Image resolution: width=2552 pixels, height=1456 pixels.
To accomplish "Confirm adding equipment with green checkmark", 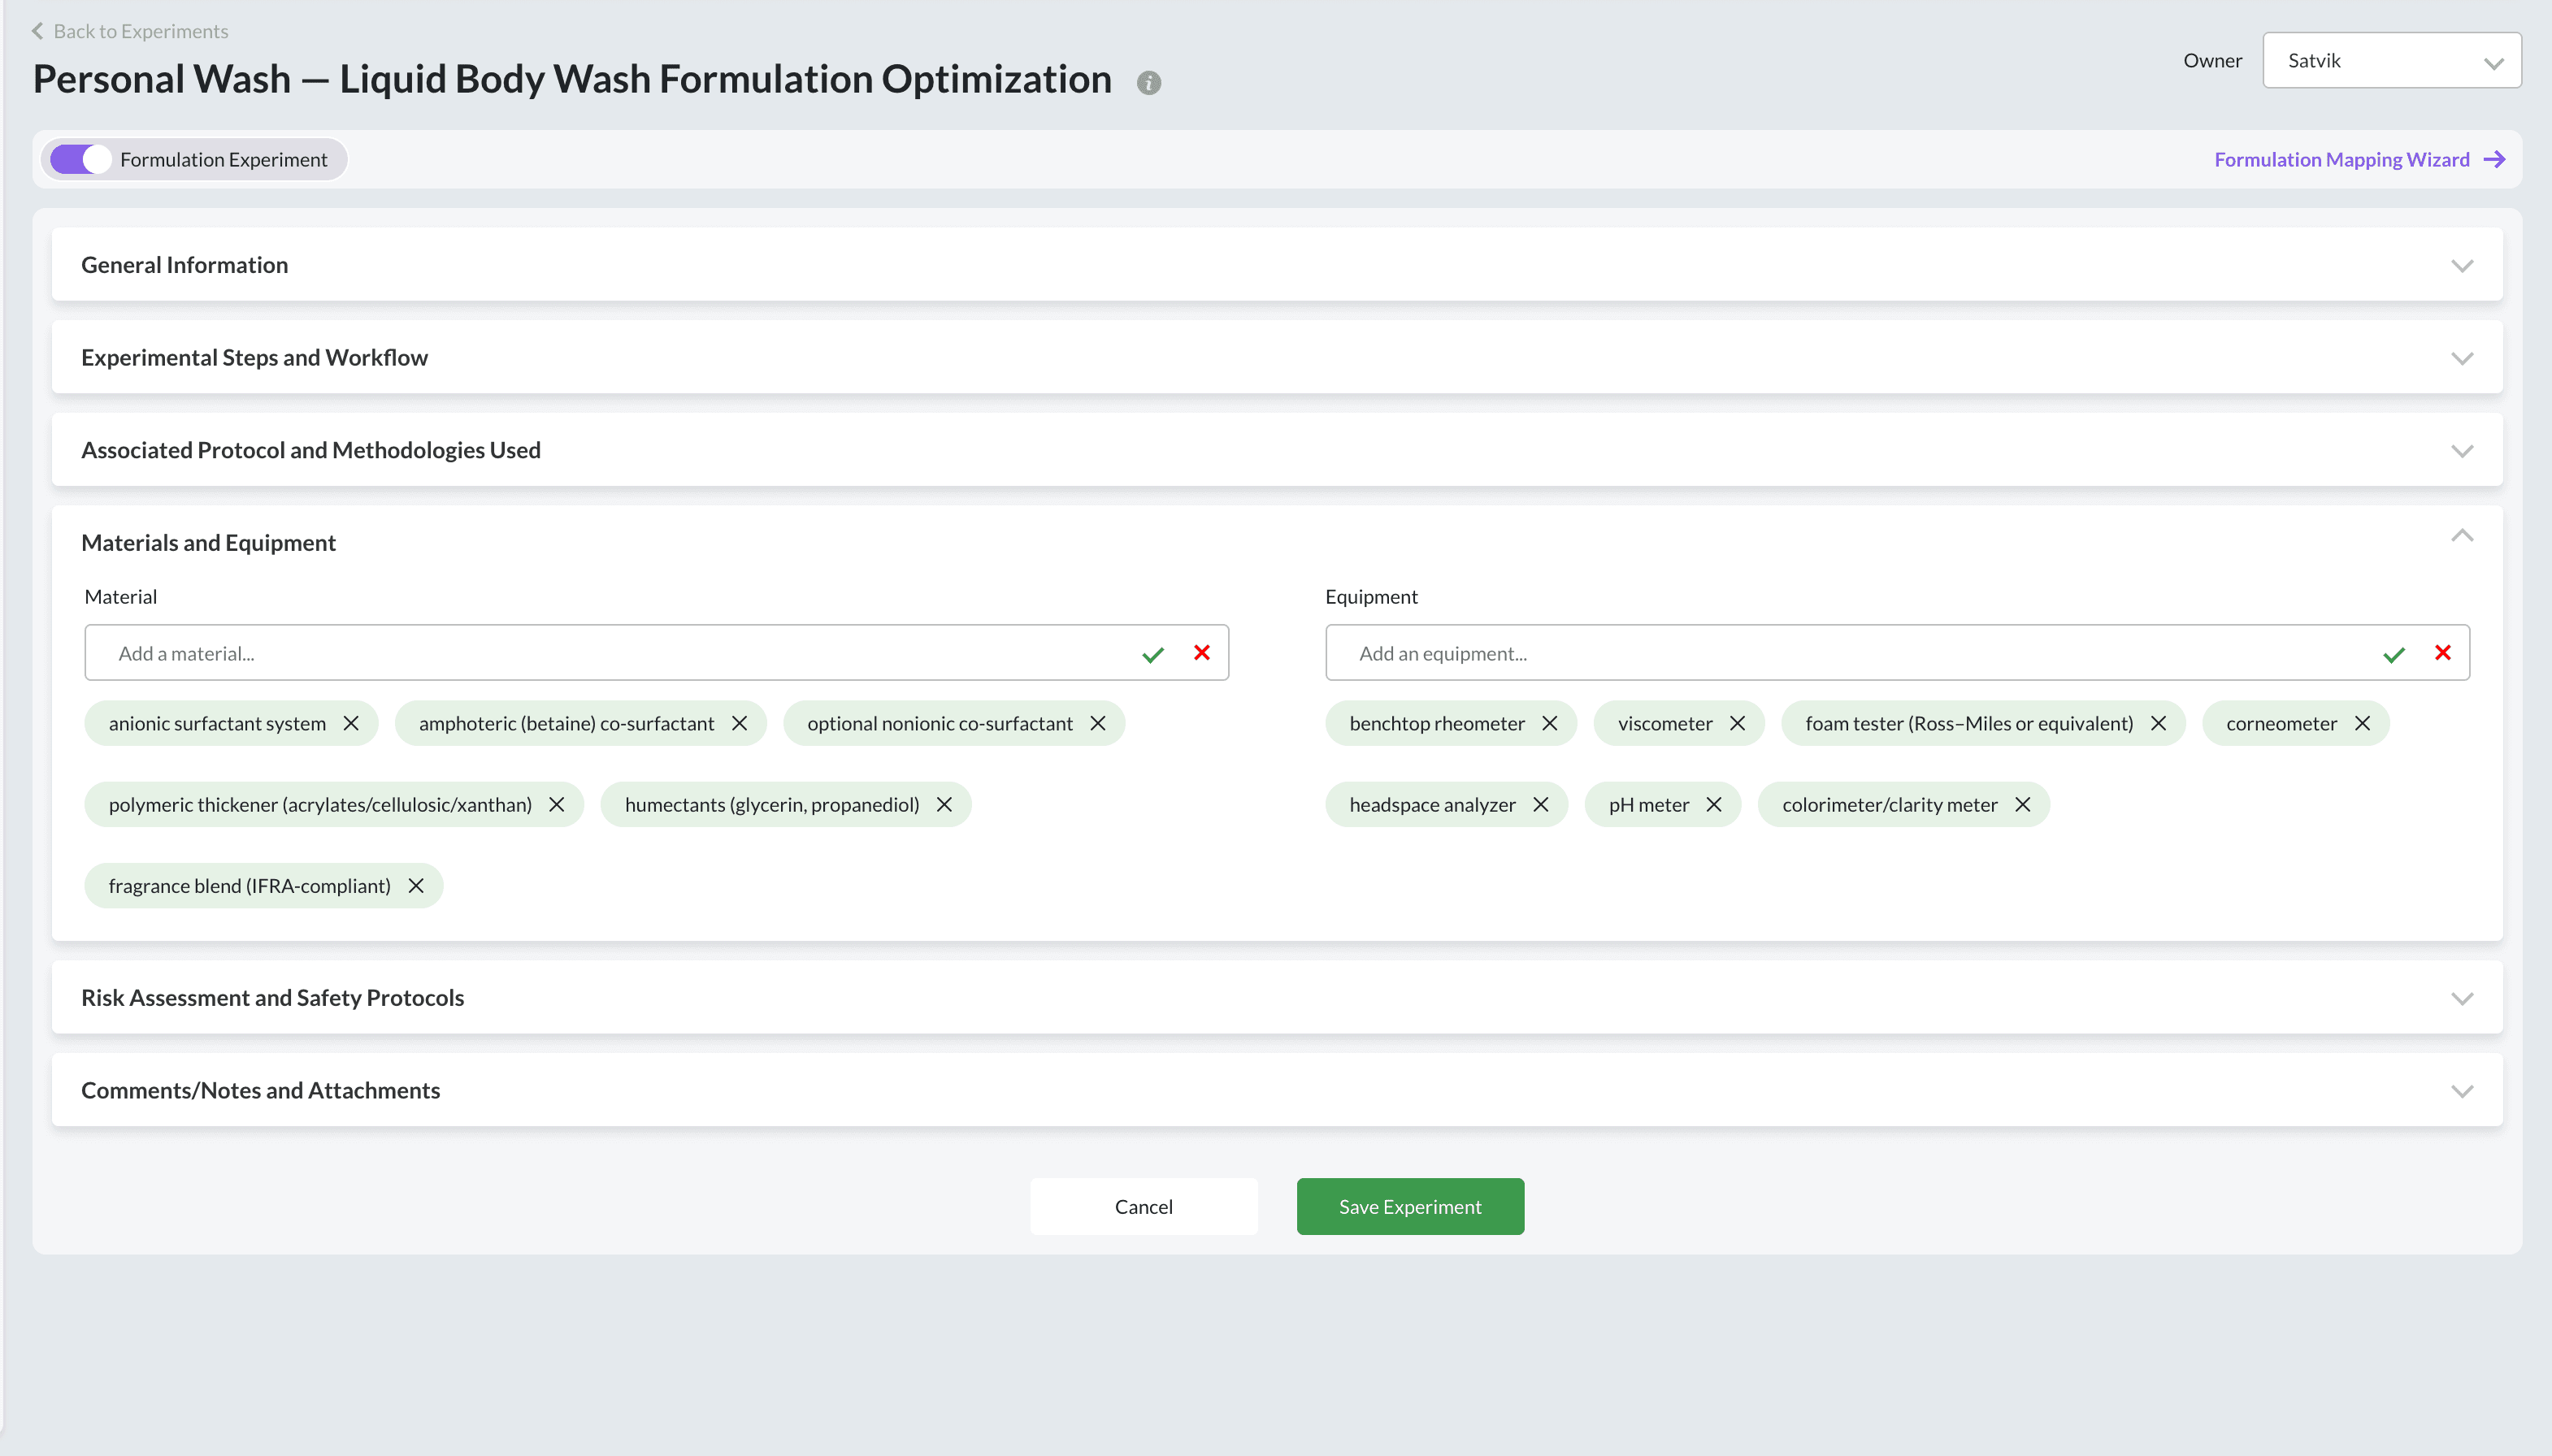I will pyautogui.click(x=2393, y=655).
